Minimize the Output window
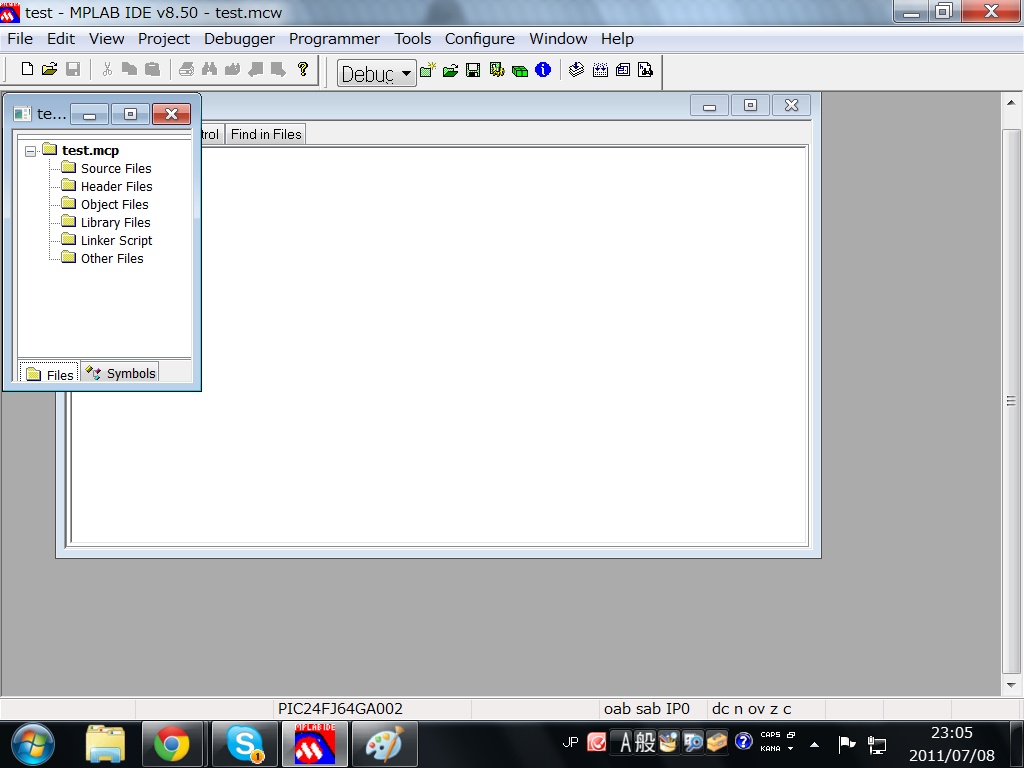Viewport: 1024px width, 768px height. coord(710,106)
